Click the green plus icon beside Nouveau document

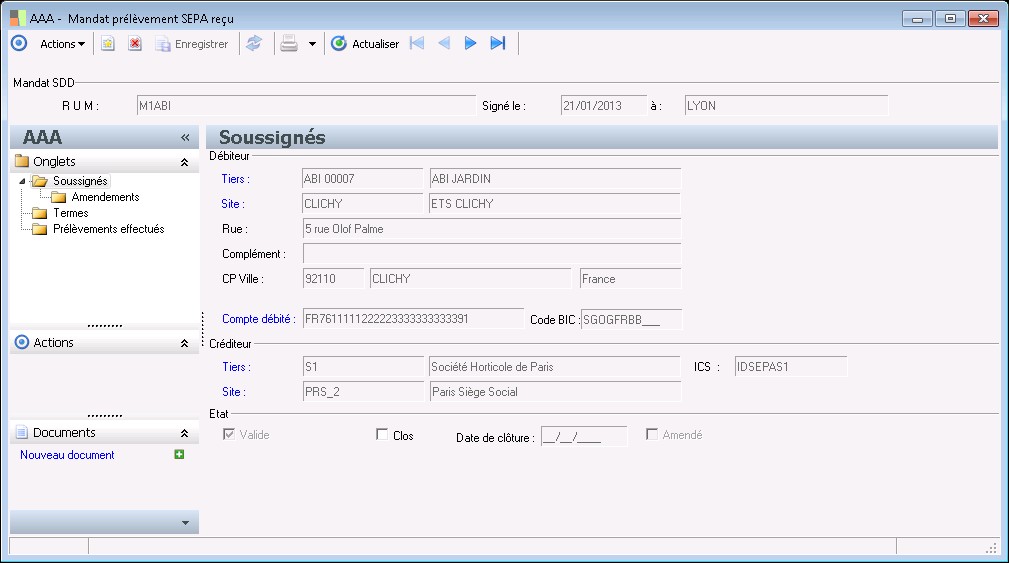(x=179, y=455)
